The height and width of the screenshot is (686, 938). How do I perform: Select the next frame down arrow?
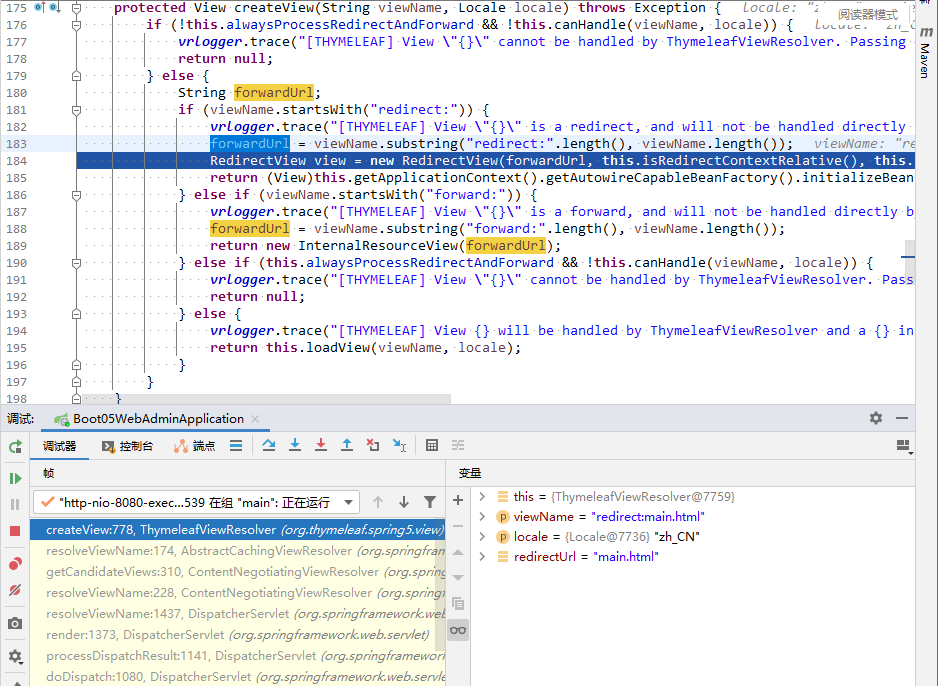(404, 502)
